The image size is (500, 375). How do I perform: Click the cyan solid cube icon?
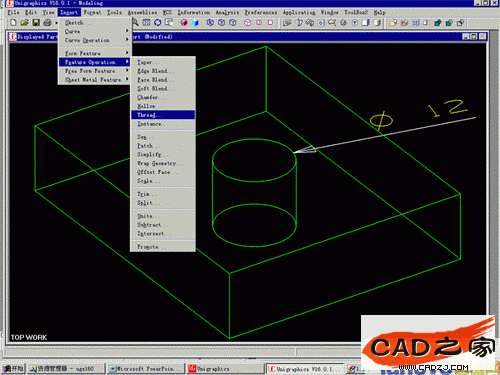pos(195,23)
